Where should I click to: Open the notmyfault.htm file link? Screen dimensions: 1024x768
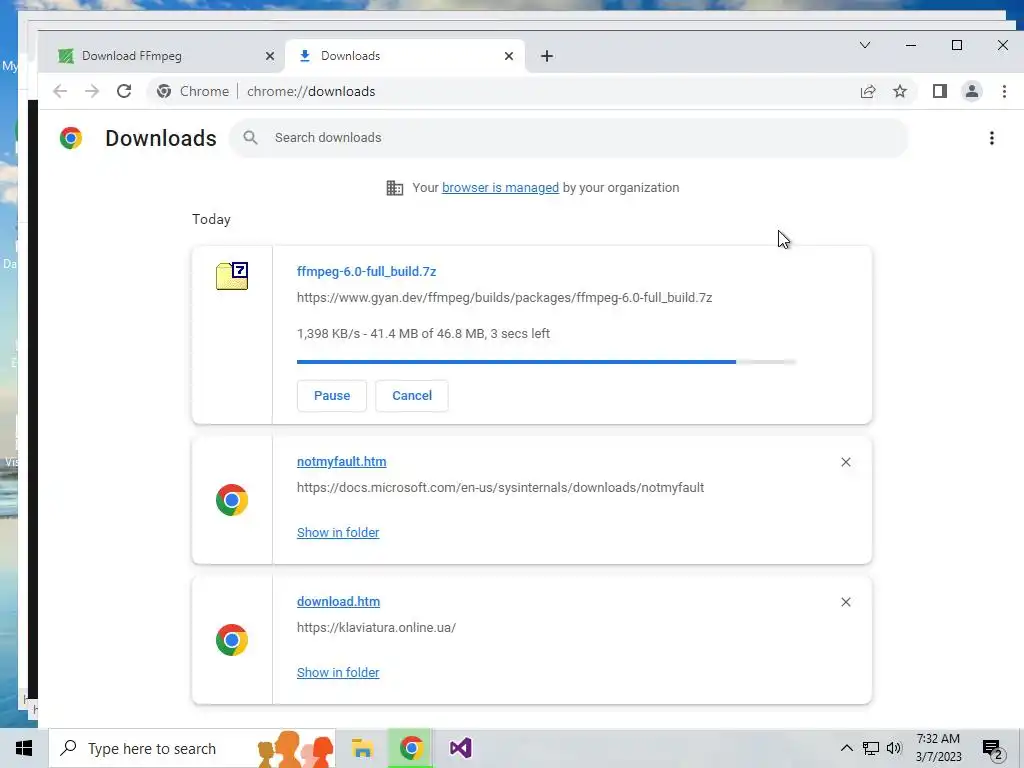(x=342, y=462)
